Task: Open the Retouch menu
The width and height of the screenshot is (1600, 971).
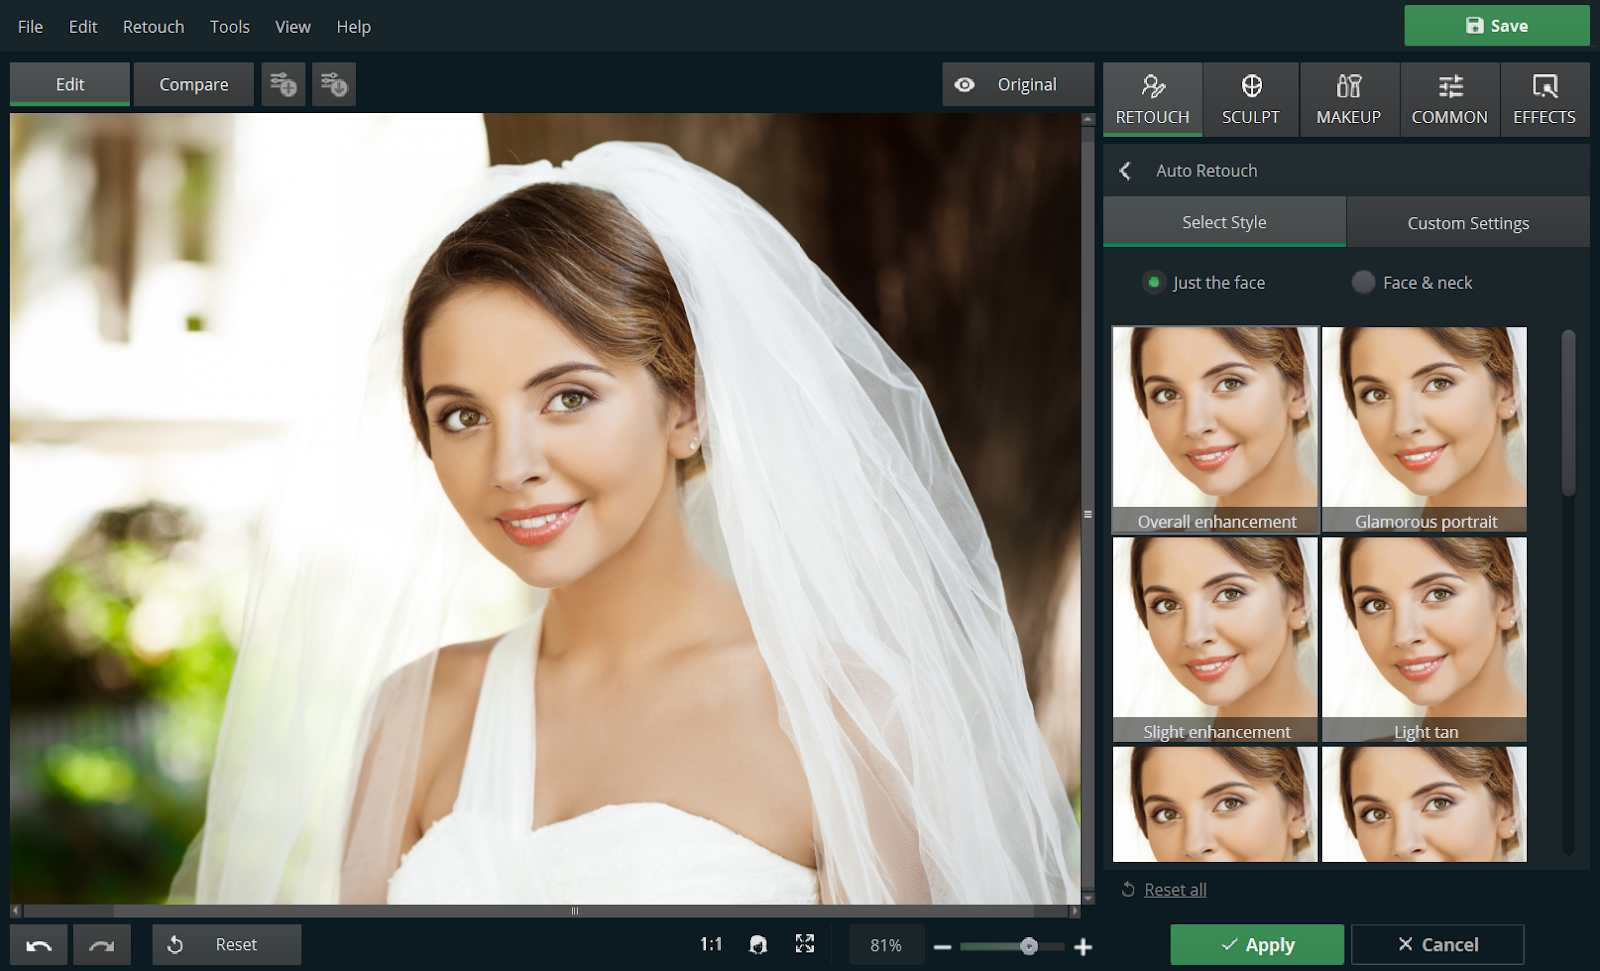Action: click(153, 26)
